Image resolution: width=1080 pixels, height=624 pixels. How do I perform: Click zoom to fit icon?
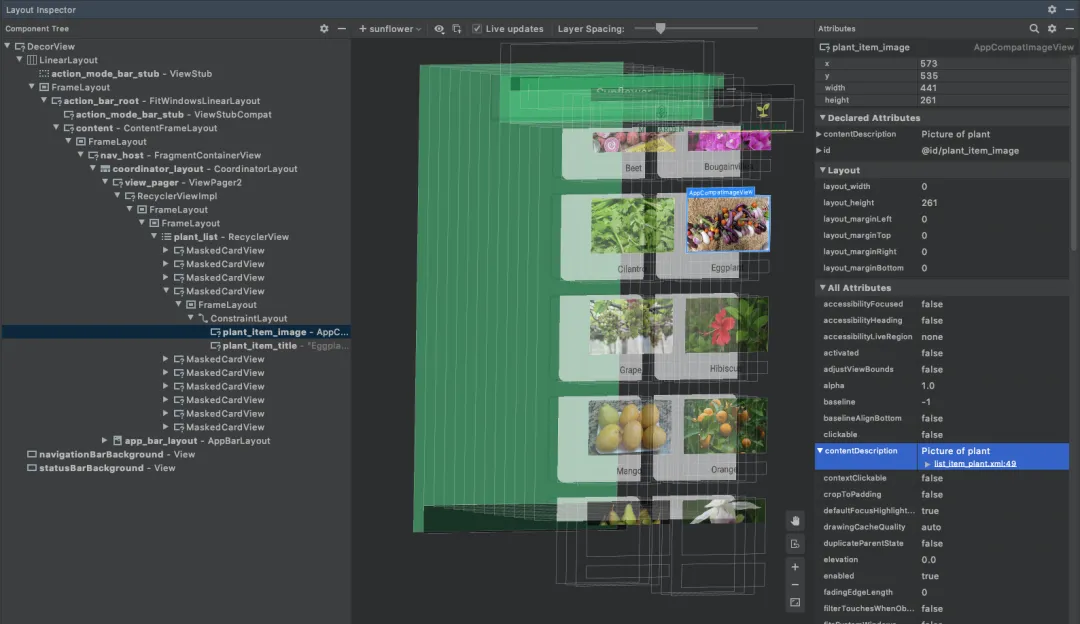click(x=795, y=603)
